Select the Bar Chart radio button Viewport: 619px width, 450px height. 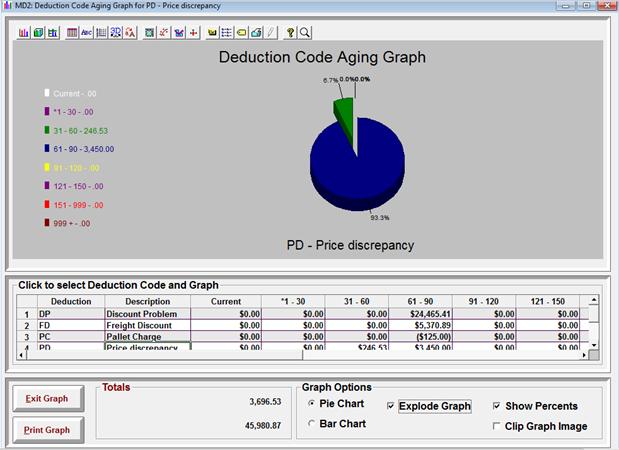[x=311, y=424]
